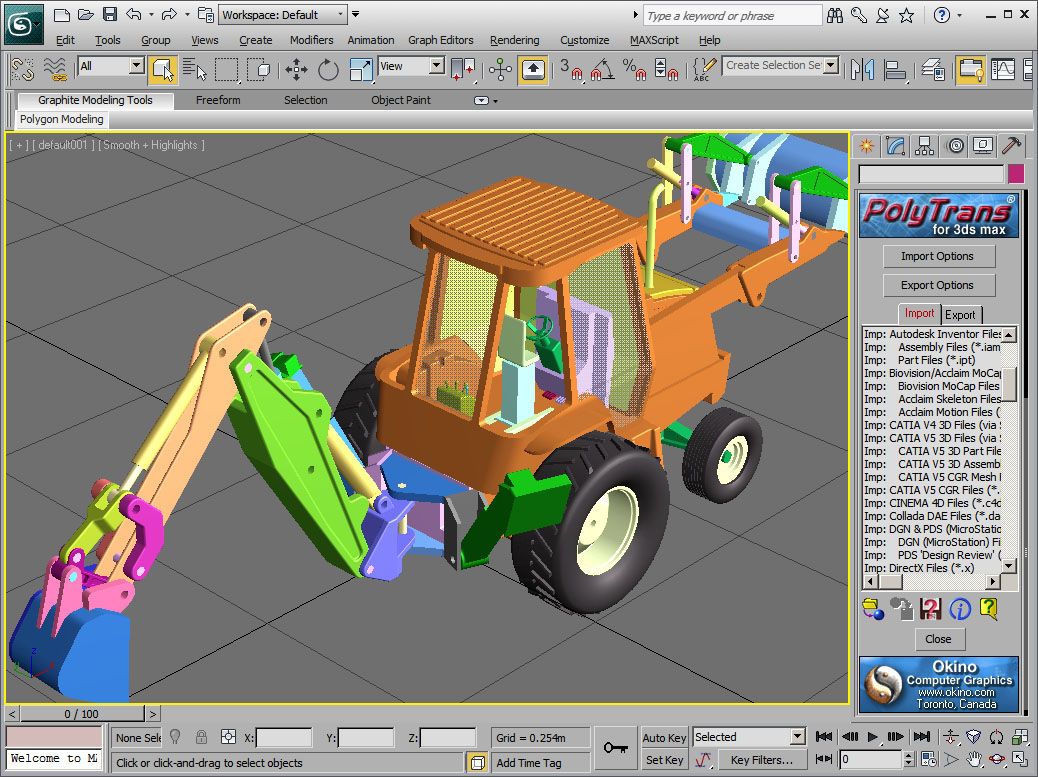This screenshot has height=777, width=1038.
Task: Open the Modify command panel tab
Action: (895, 146)
